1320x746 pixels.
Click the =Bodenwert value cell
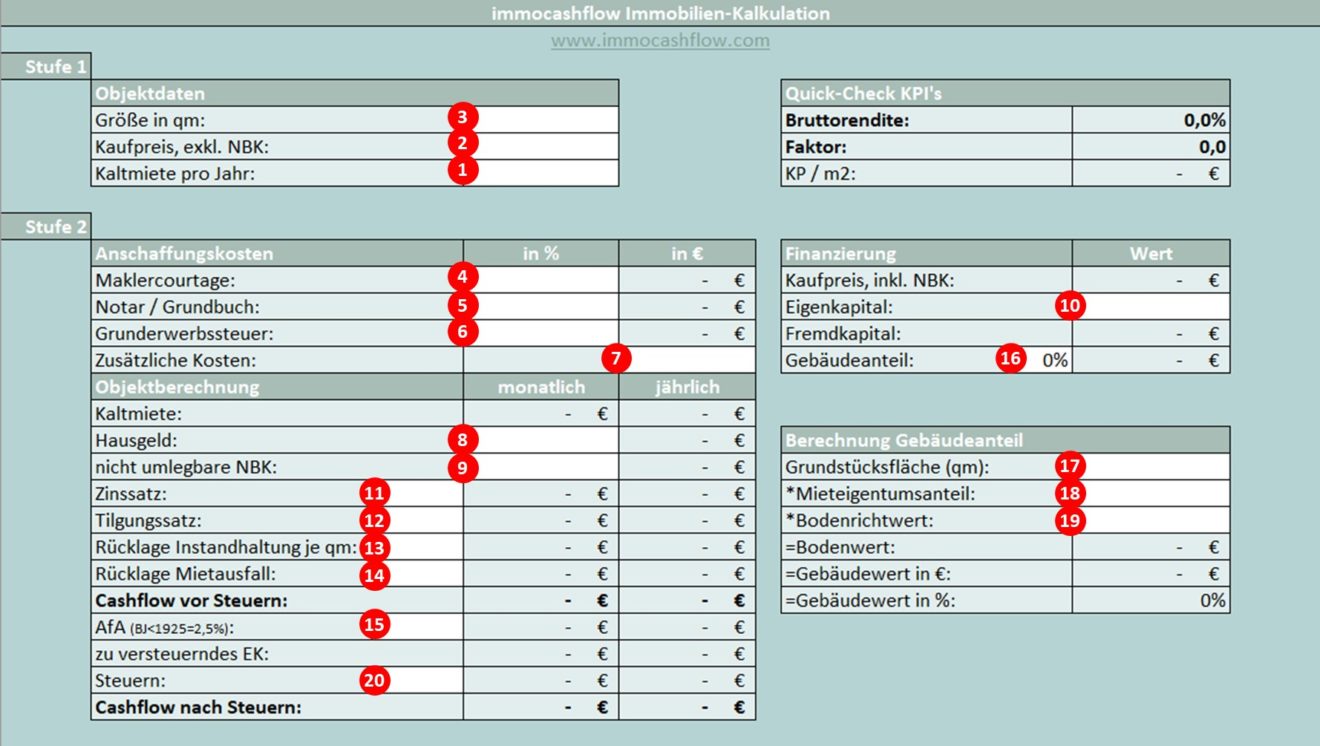click(1151, 547)
